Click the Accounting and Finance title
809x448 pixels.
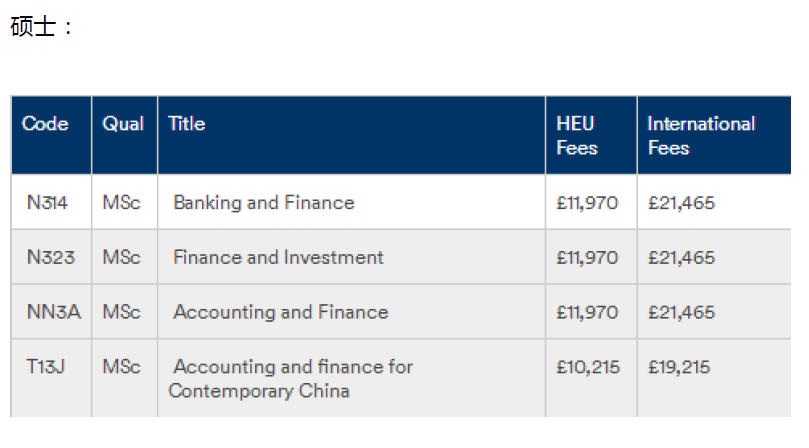pyautogui.click(x=281, y=312)
